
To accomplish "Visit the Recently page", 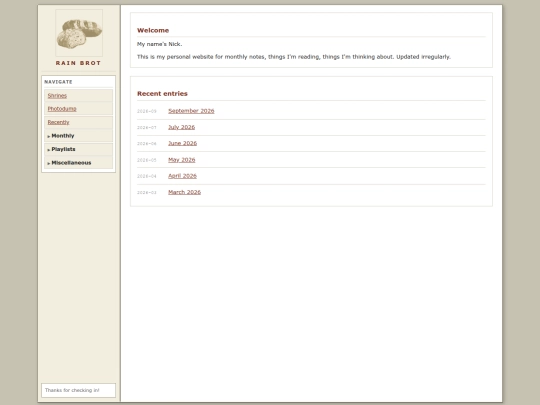I will tap(58, 122).
